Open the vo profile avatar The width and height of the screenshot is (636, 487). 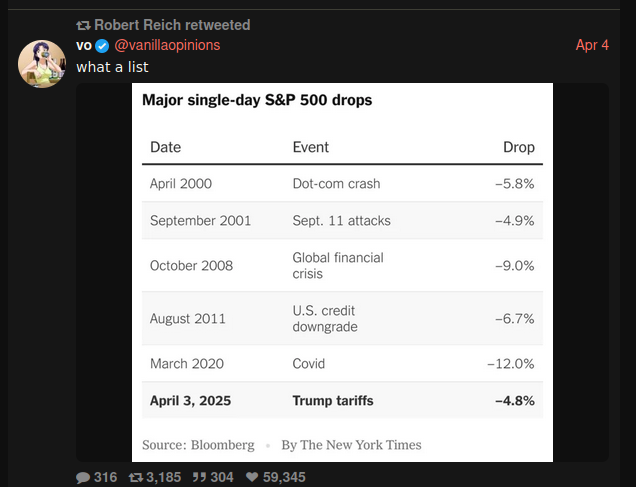pos(42,64)
